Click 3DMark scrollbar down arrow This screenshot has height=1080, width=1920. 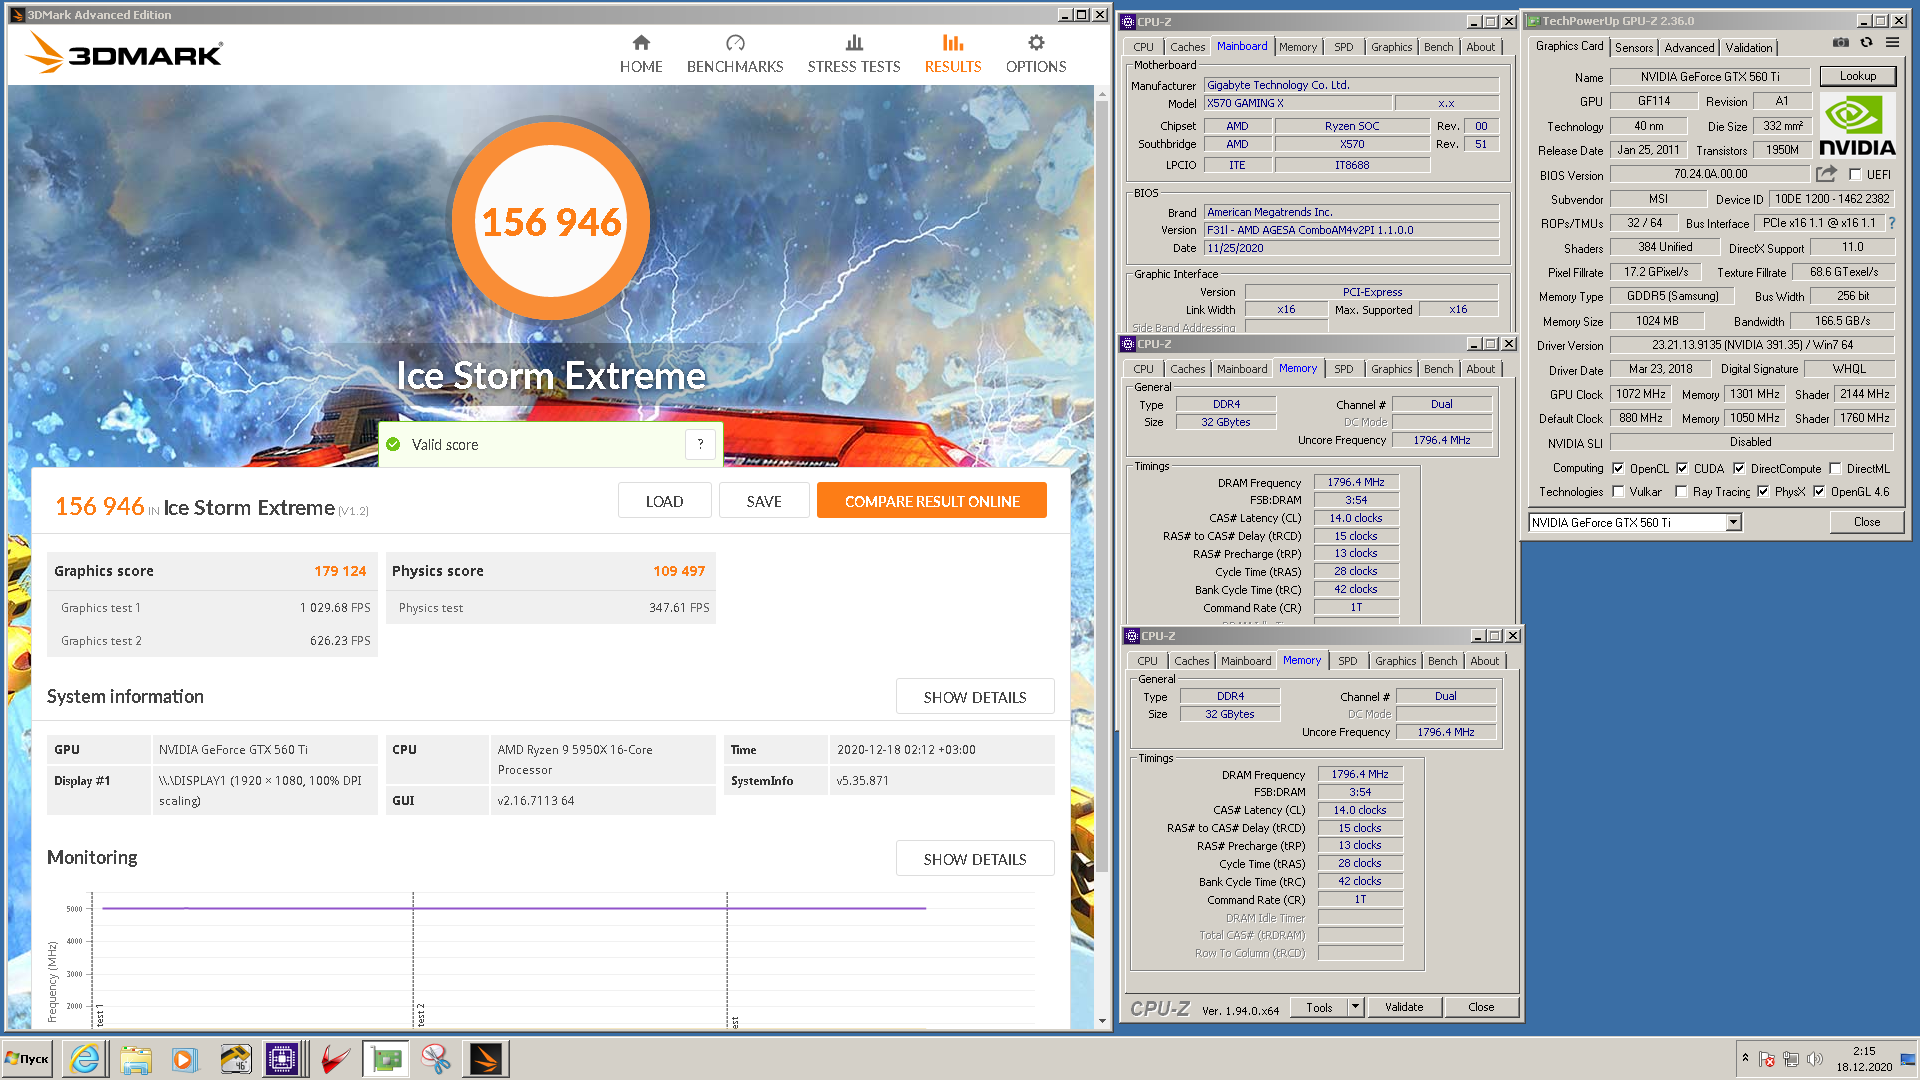(1102, 1021)
